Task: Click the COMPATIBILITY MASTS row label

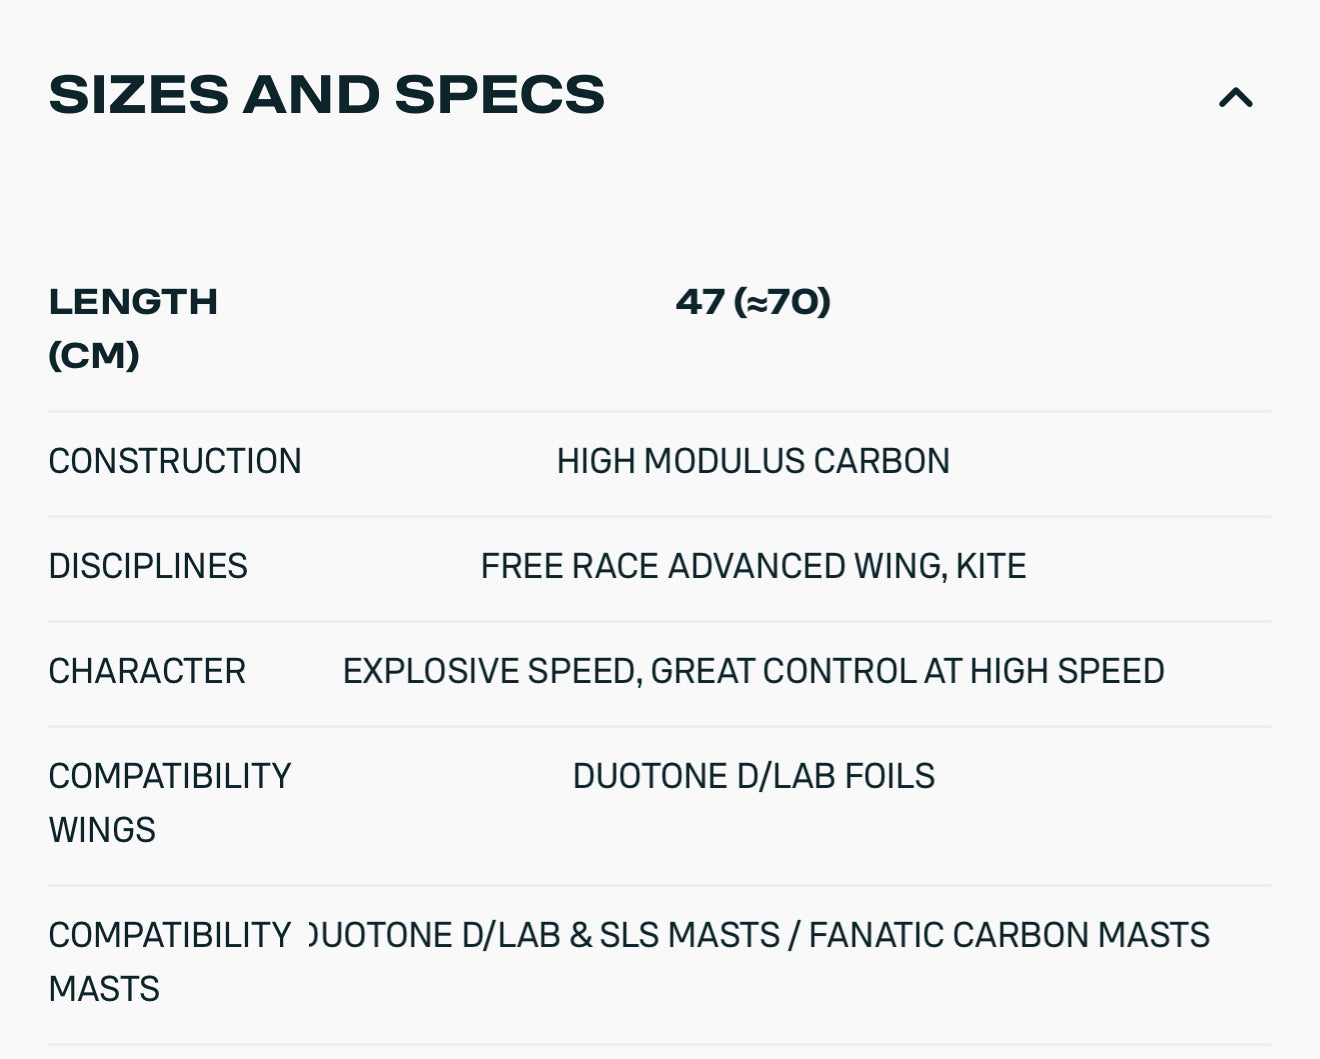Action: [x=169, y=961]
